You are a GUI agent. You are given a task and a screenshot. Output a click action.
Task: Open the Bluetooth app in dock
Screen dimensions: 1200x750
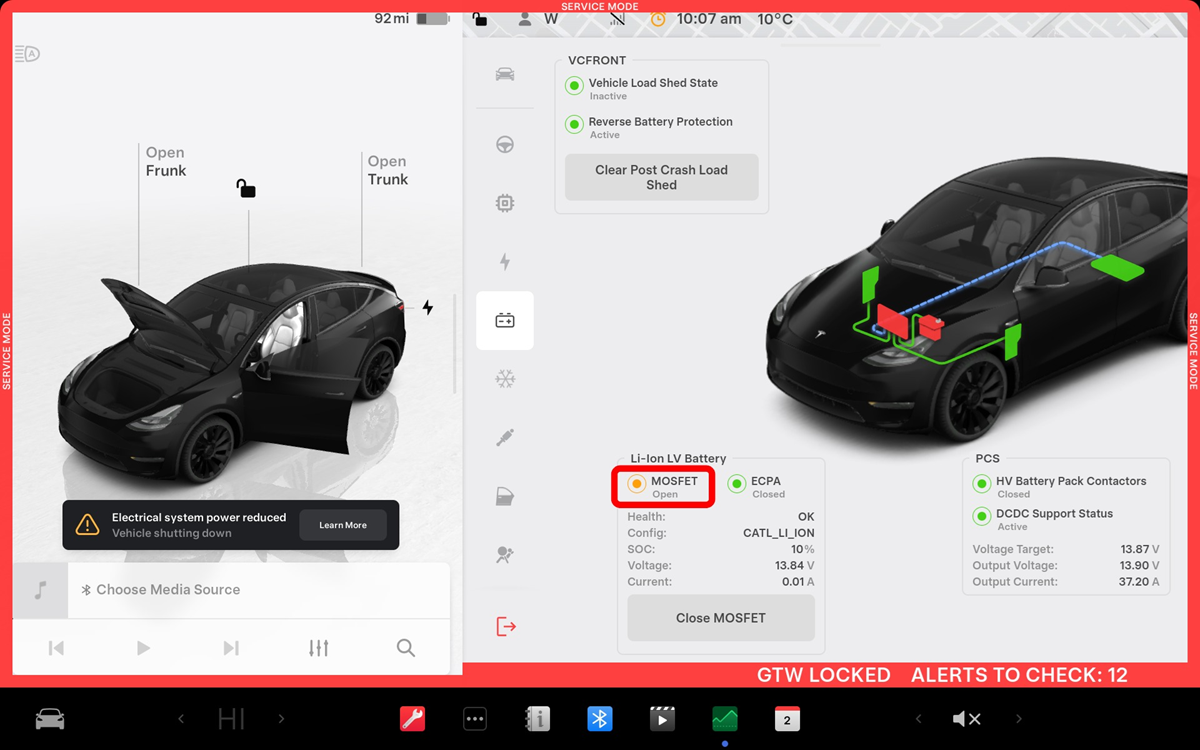(599, 719)
